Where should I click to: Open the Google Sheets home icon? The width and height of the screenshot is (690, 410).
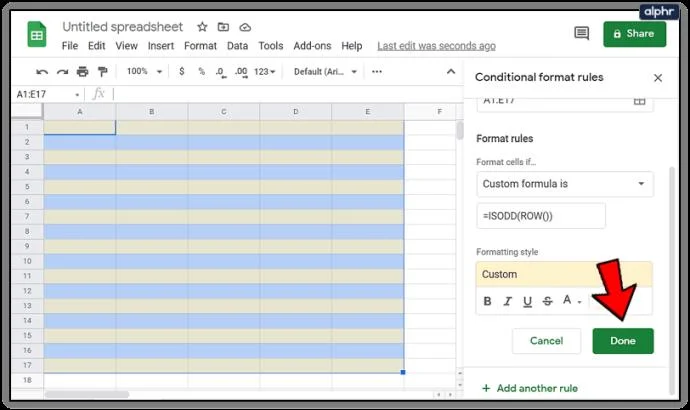[37, 34]
